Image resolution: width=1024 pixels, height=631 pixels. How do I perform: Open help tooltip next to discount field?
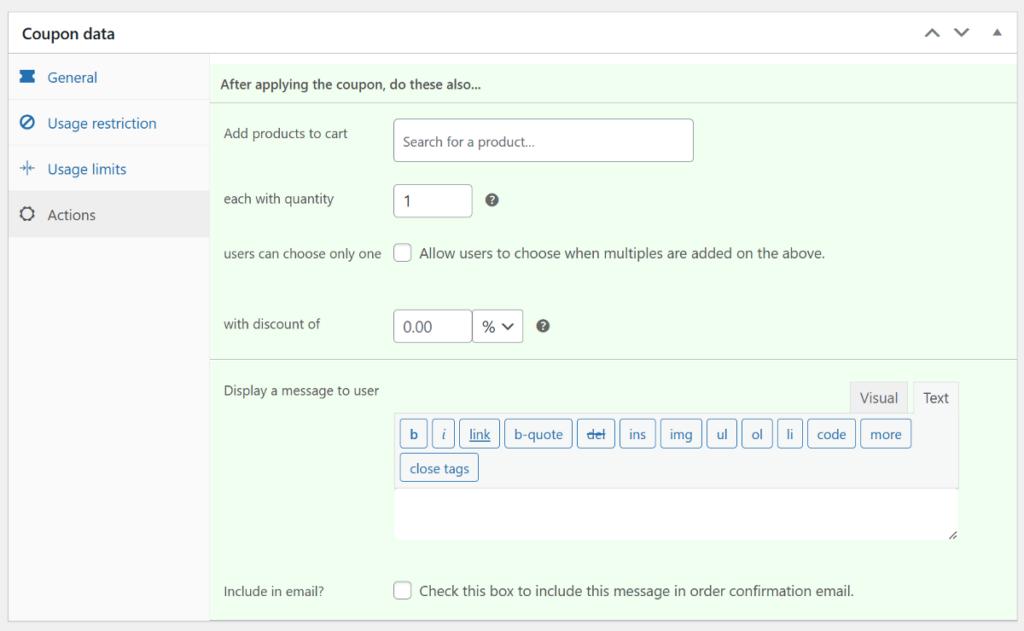(543, 325)
